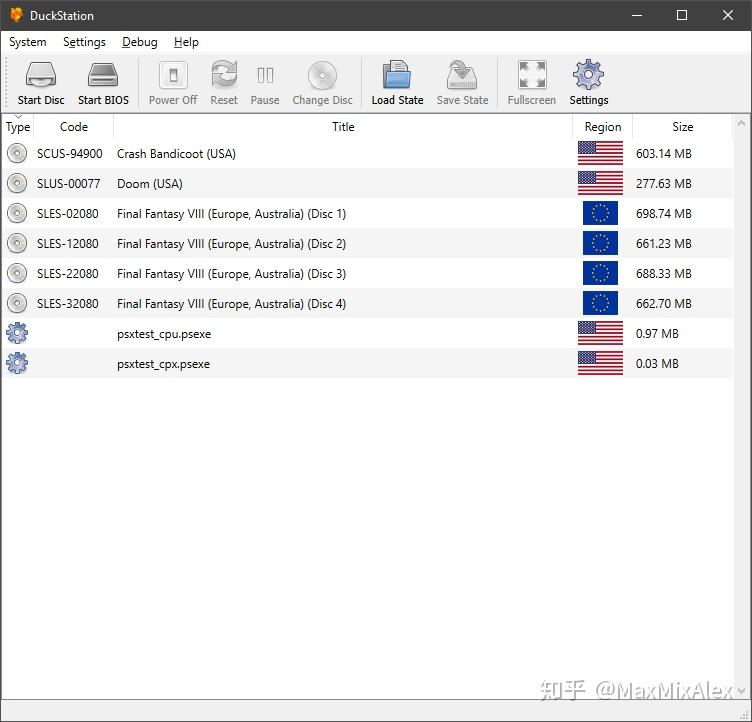Click the size value 698.74 MB
The height and width of the screenshot is (722, 752).
664,213
